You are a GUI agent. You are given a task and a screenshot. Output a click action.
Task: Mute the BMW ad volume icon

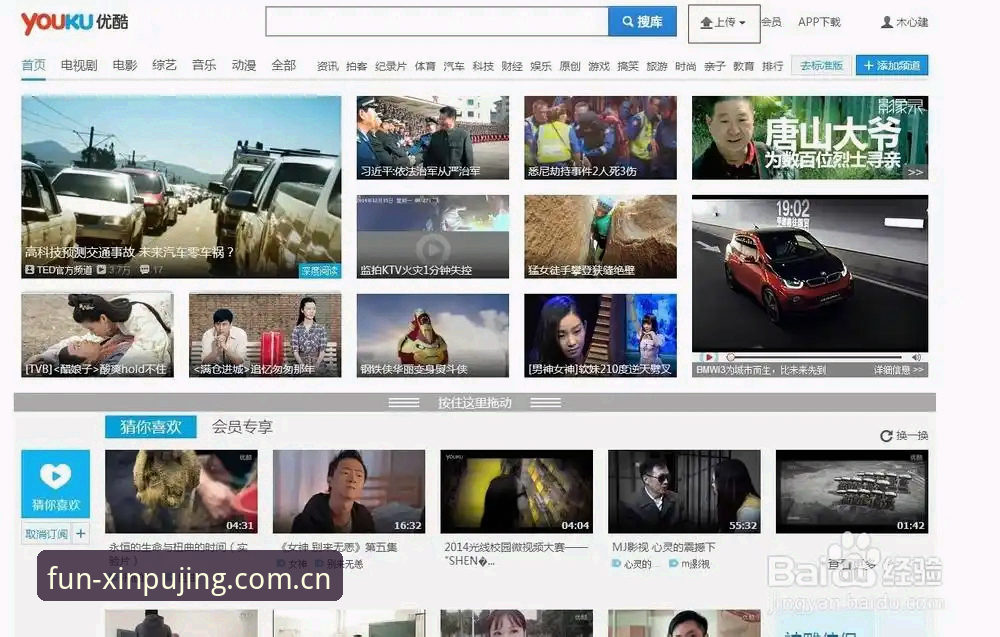[916, 357]
